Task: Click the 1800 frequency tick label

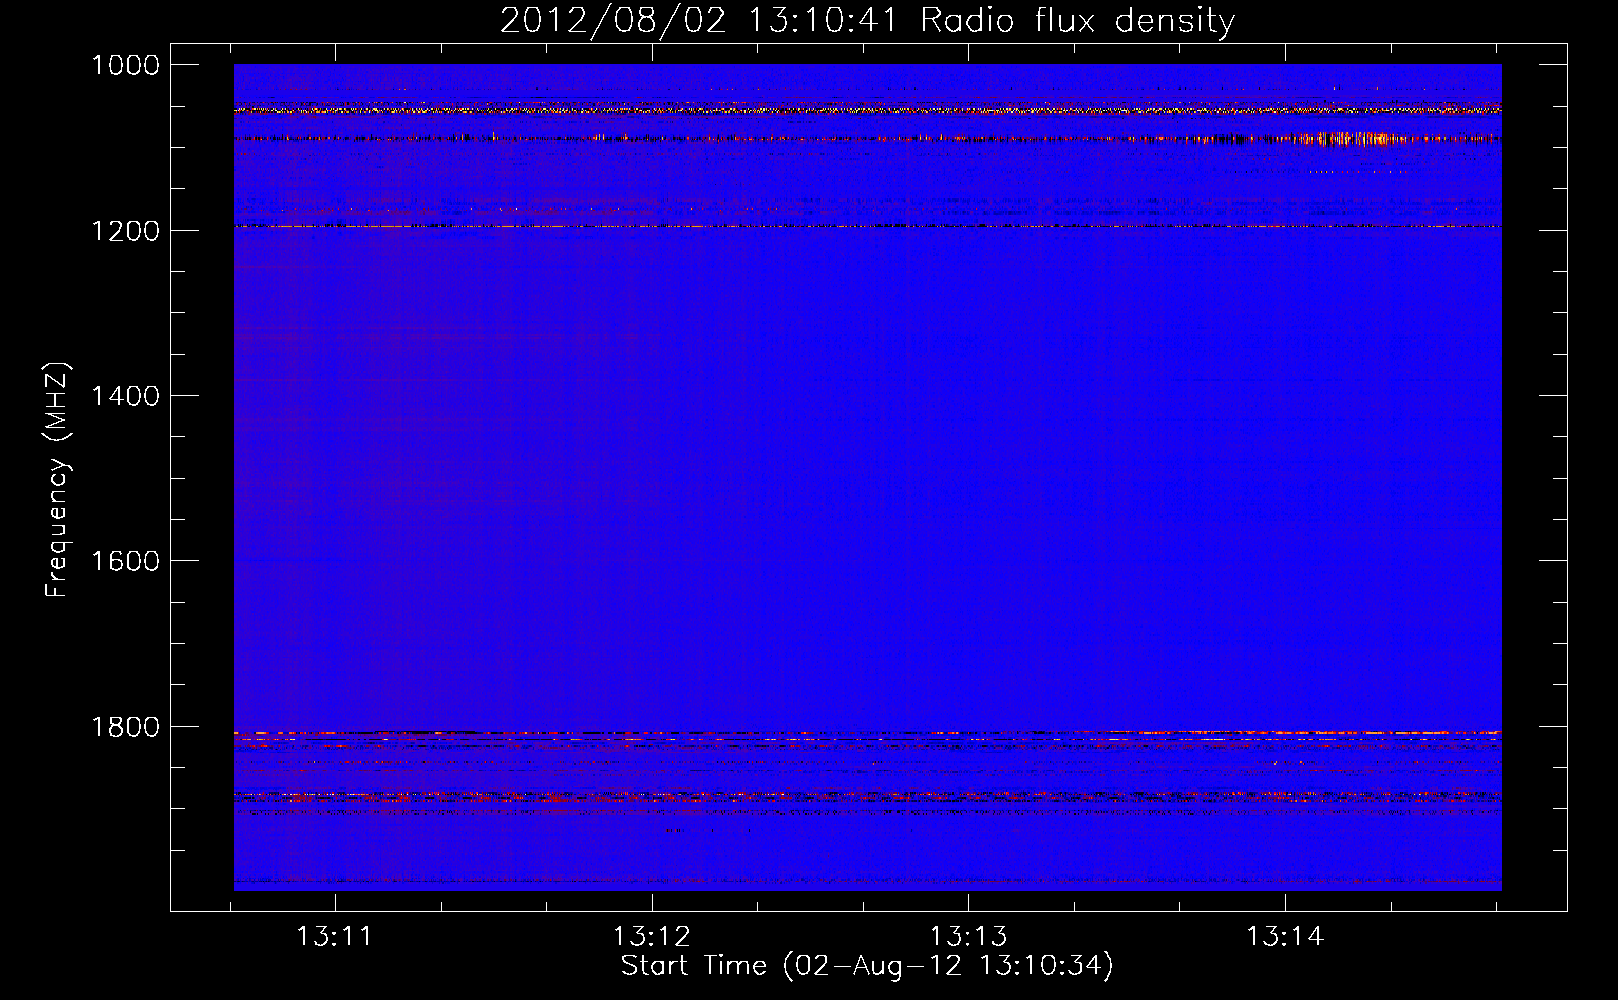Action: pyautogui.click(x=126, y=727)
